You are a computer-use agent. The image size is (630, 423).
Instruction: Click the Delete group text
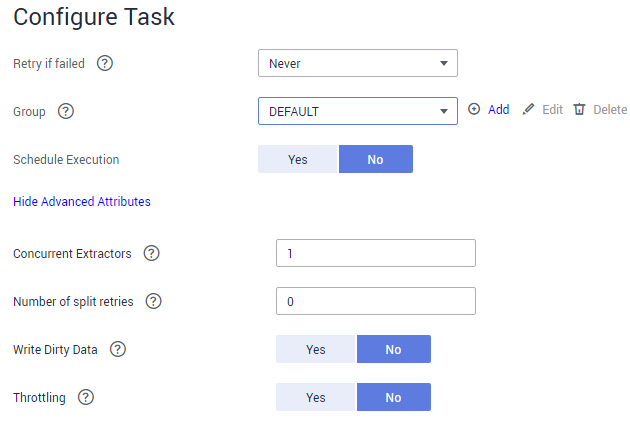pos(610,109)
